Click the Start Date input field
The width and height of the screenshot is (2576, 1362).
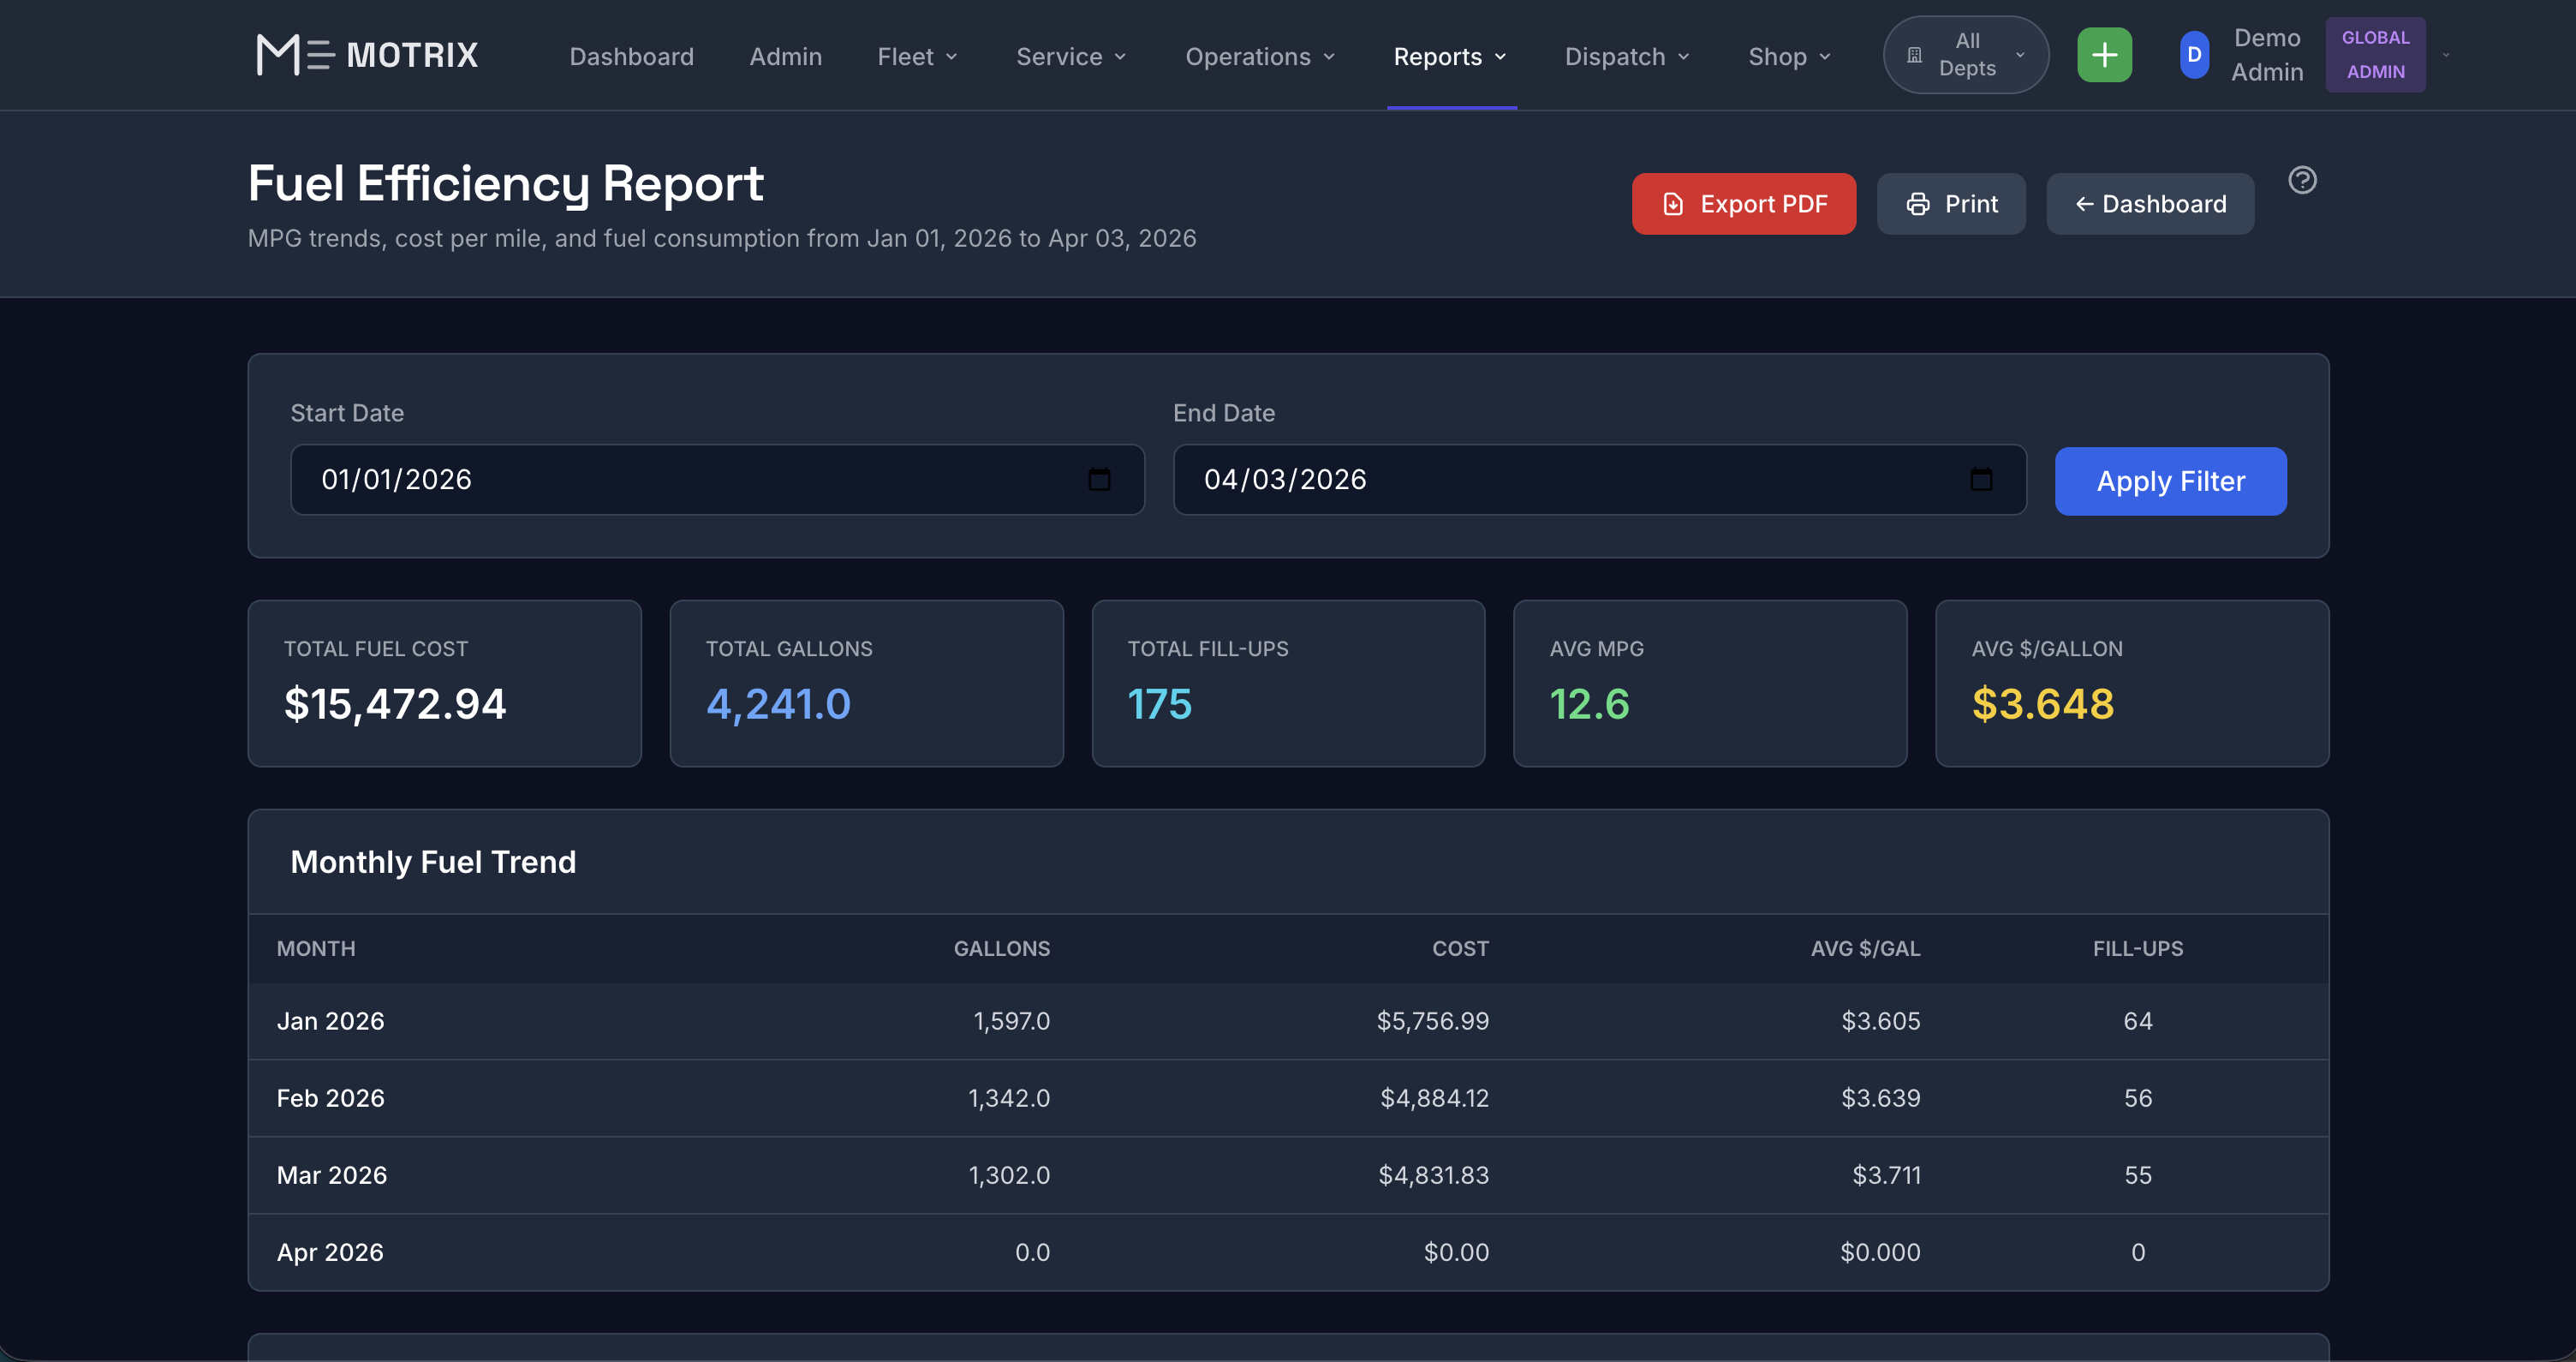(690, 480)
